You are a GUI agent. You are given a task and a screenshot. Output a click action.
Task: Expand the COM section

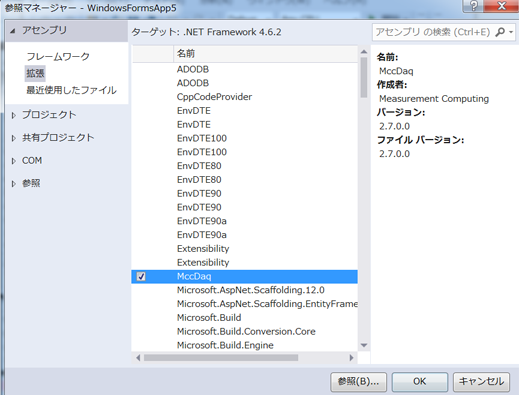tap(13, 161)
